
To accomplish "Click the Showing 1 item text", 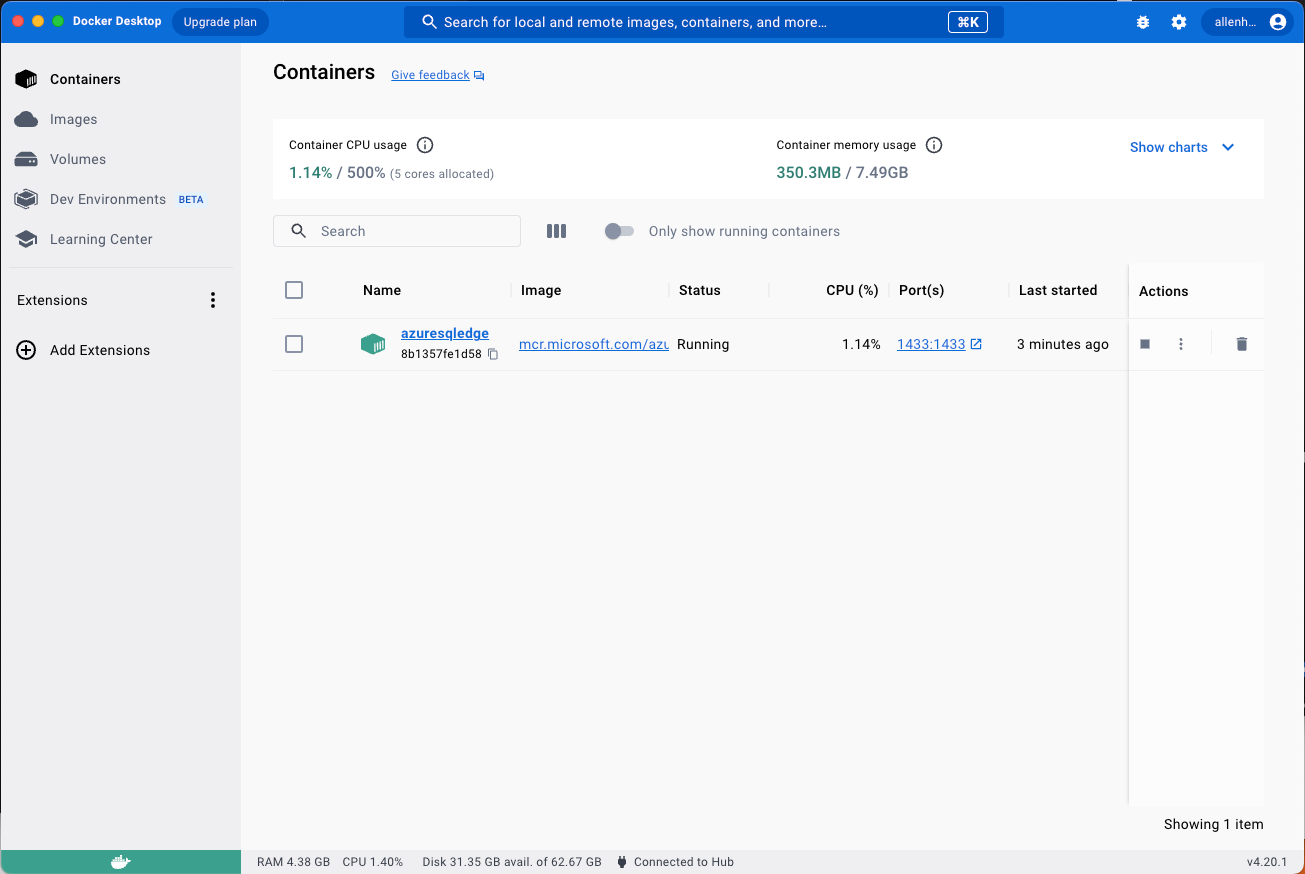I will pyautogui.click(x=1214, y=825).
